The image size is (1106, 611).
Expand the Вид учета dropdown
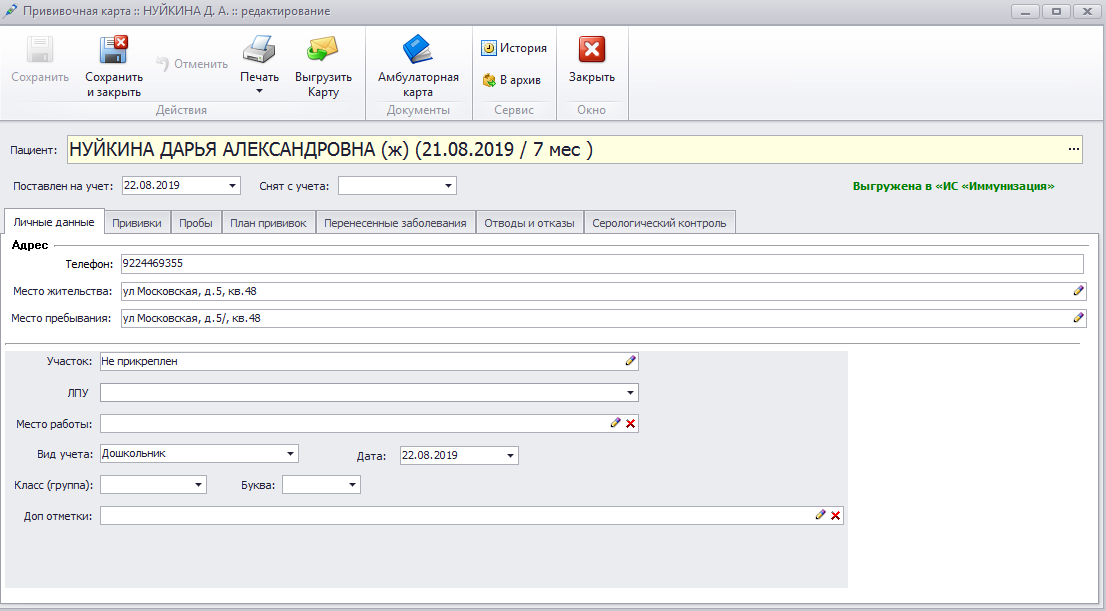pos(291,454)
